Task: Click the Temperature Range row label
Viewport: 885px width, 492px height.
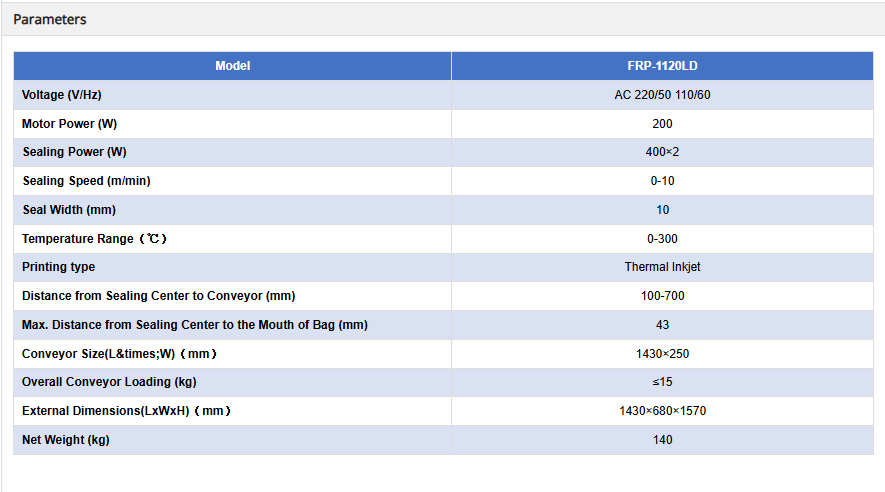Action: pyautogui.click(x=94, y=239)
